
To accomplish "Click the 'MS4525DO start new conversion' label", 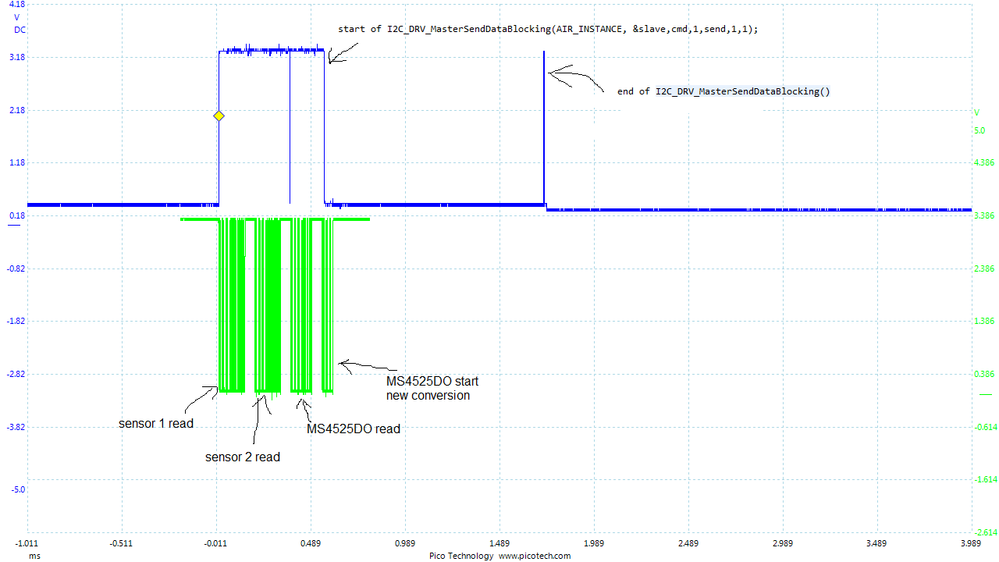I will [432, 389].
